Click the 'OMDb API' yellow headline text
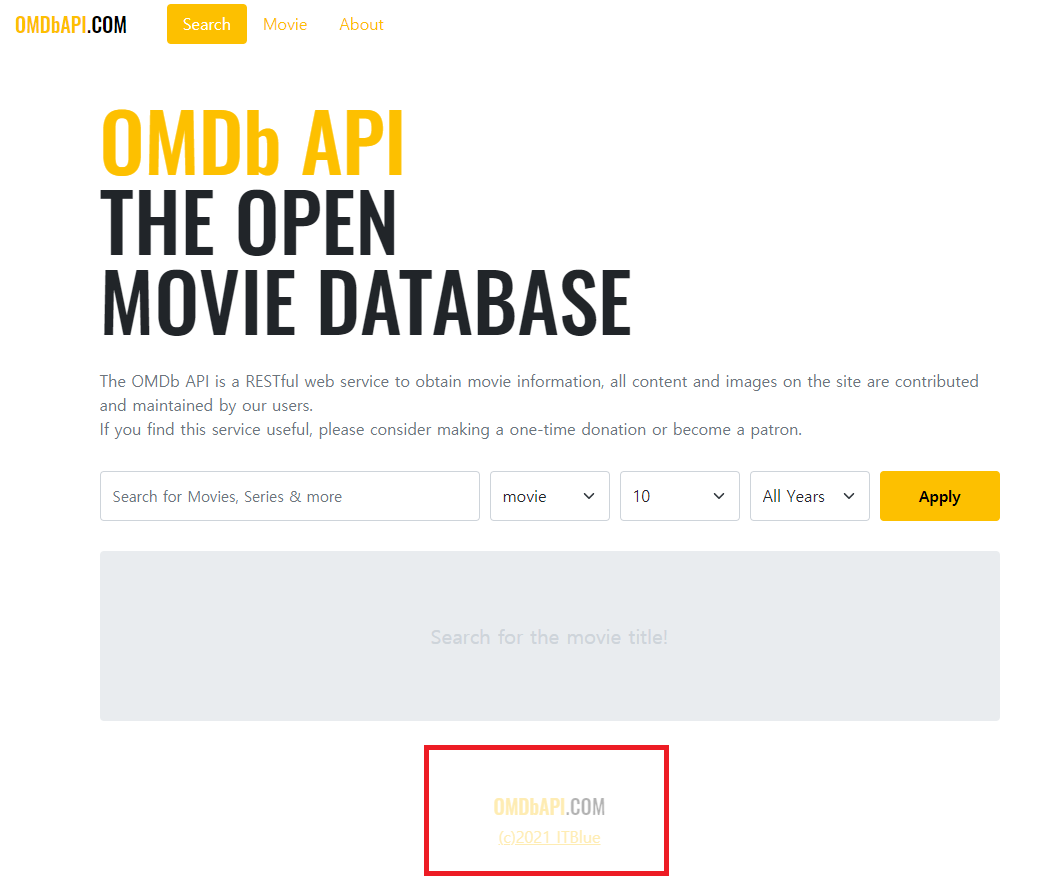 pyautogui.click(x=253, y=142)
